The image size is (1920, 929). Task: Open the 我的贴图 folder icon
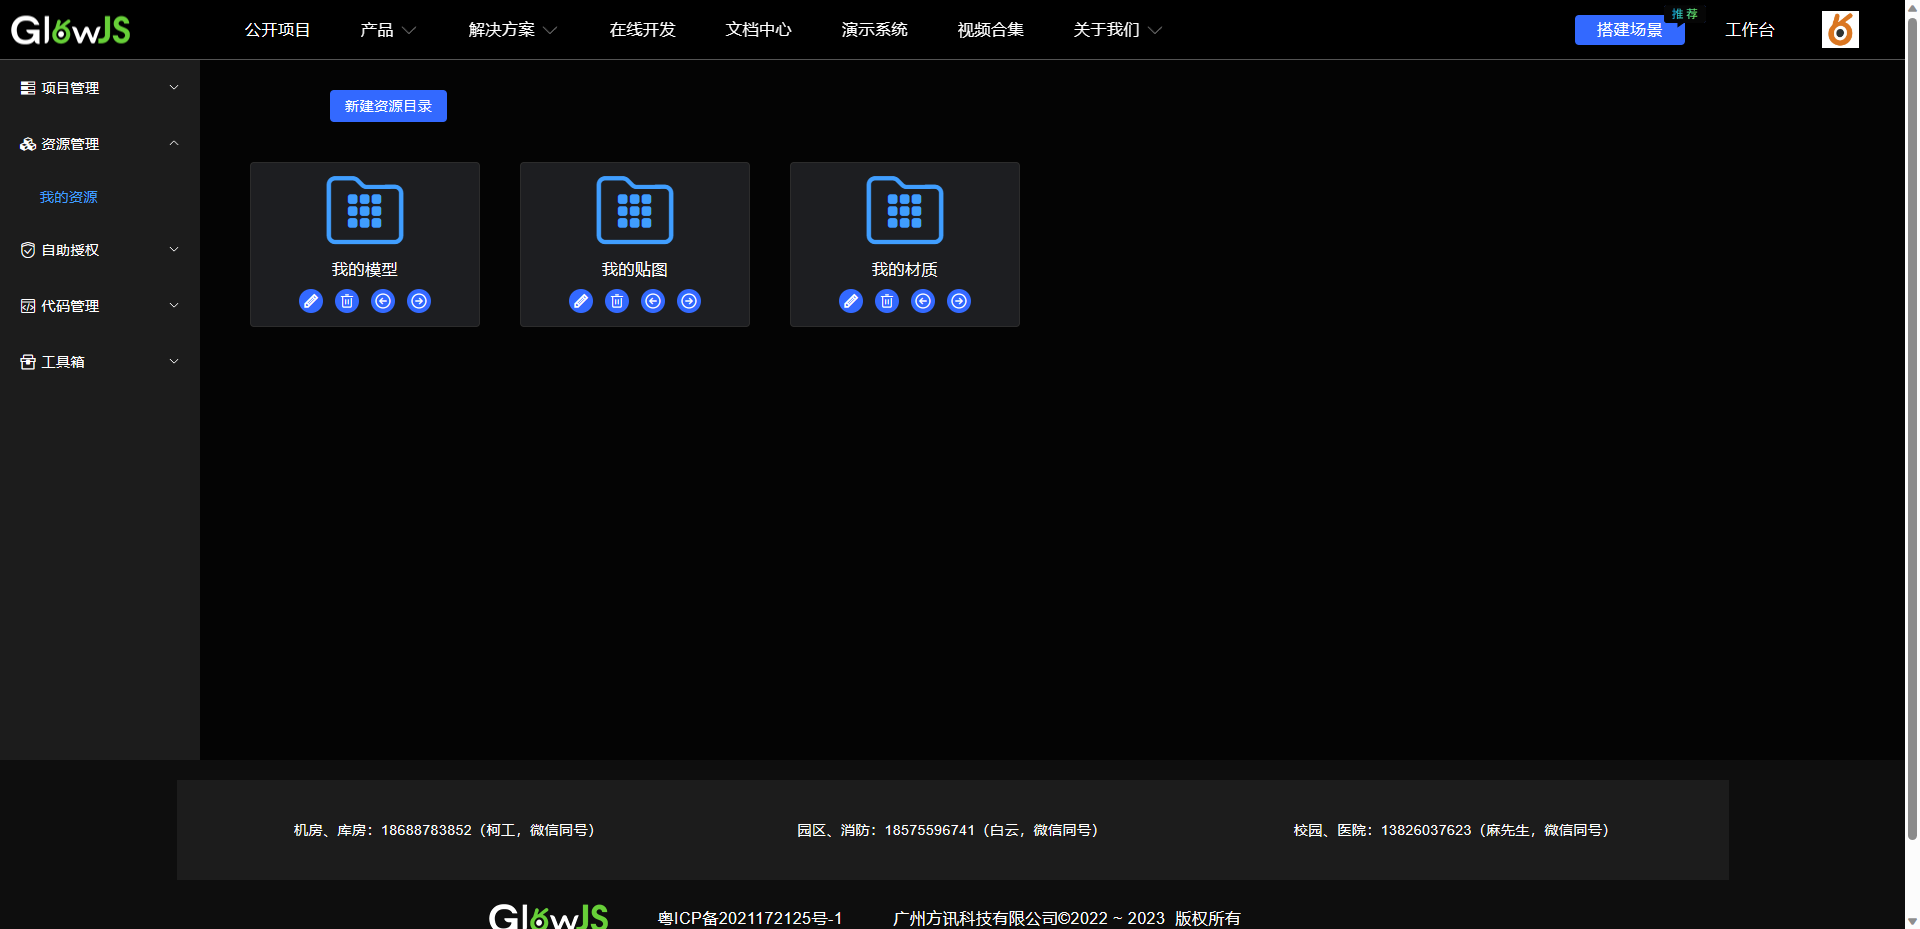pos(635,210)
